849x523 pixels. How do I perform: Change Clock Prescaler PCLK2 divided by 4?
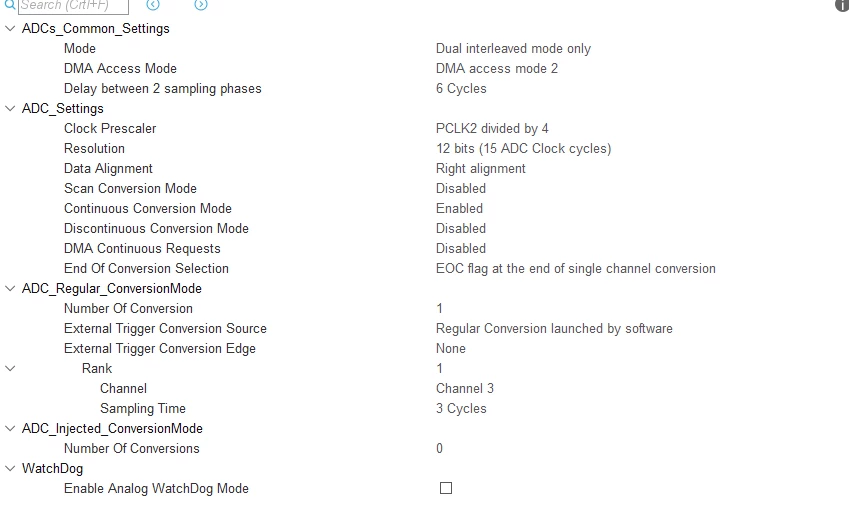click(492, 129)
